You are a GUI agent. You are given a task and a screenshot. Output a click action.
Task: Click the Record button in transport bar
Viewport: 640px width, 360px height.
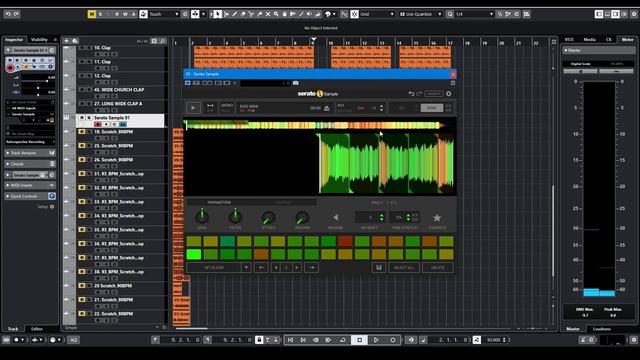pyautogui.click(x=393, y=340)
